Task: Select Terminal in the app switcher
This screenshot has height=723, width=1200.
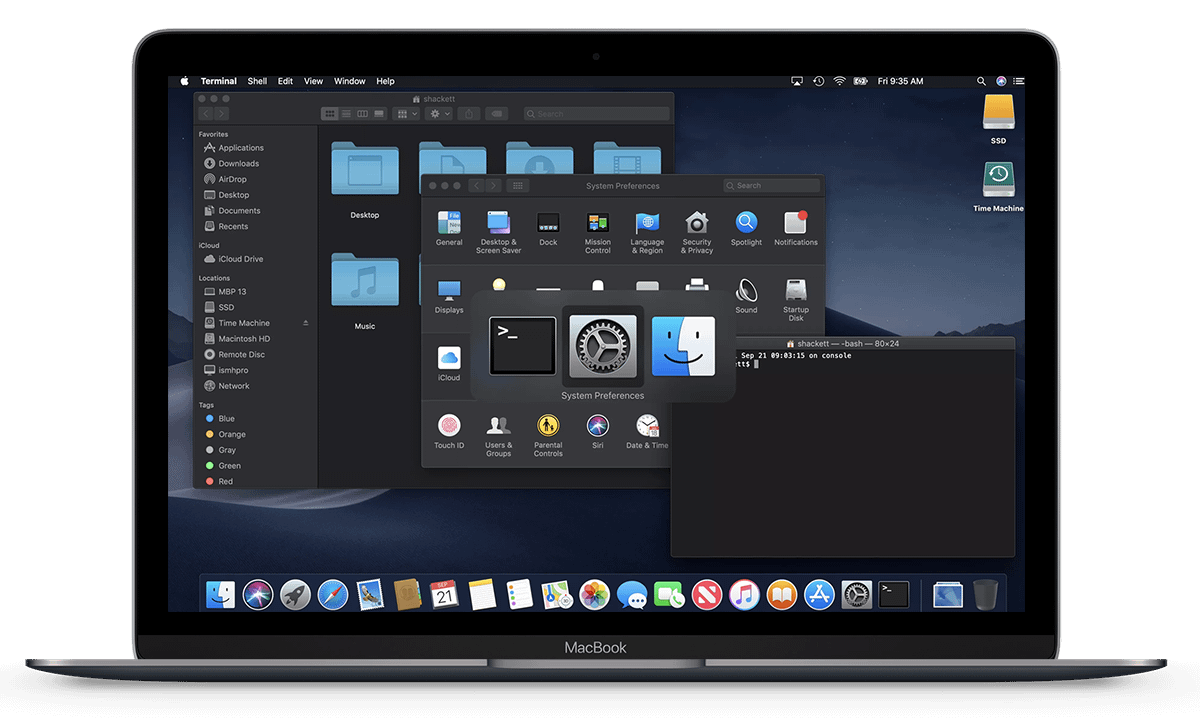Action: tap(522, 346)
